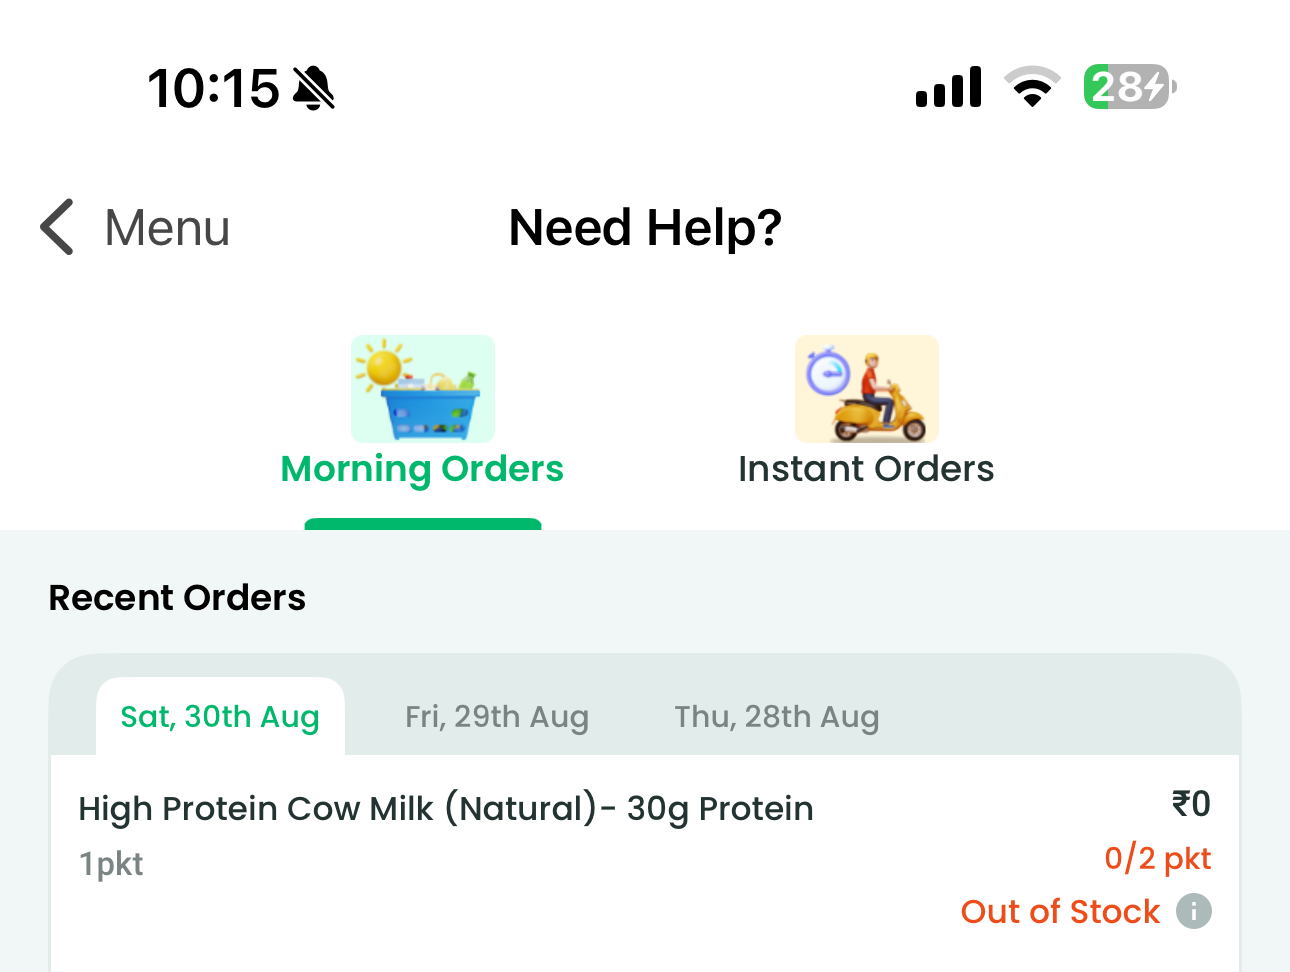This screenshot has height=972, width=1290.
Task: Tap the 0/2 pkt delivered quantity
Action: 1157,858
